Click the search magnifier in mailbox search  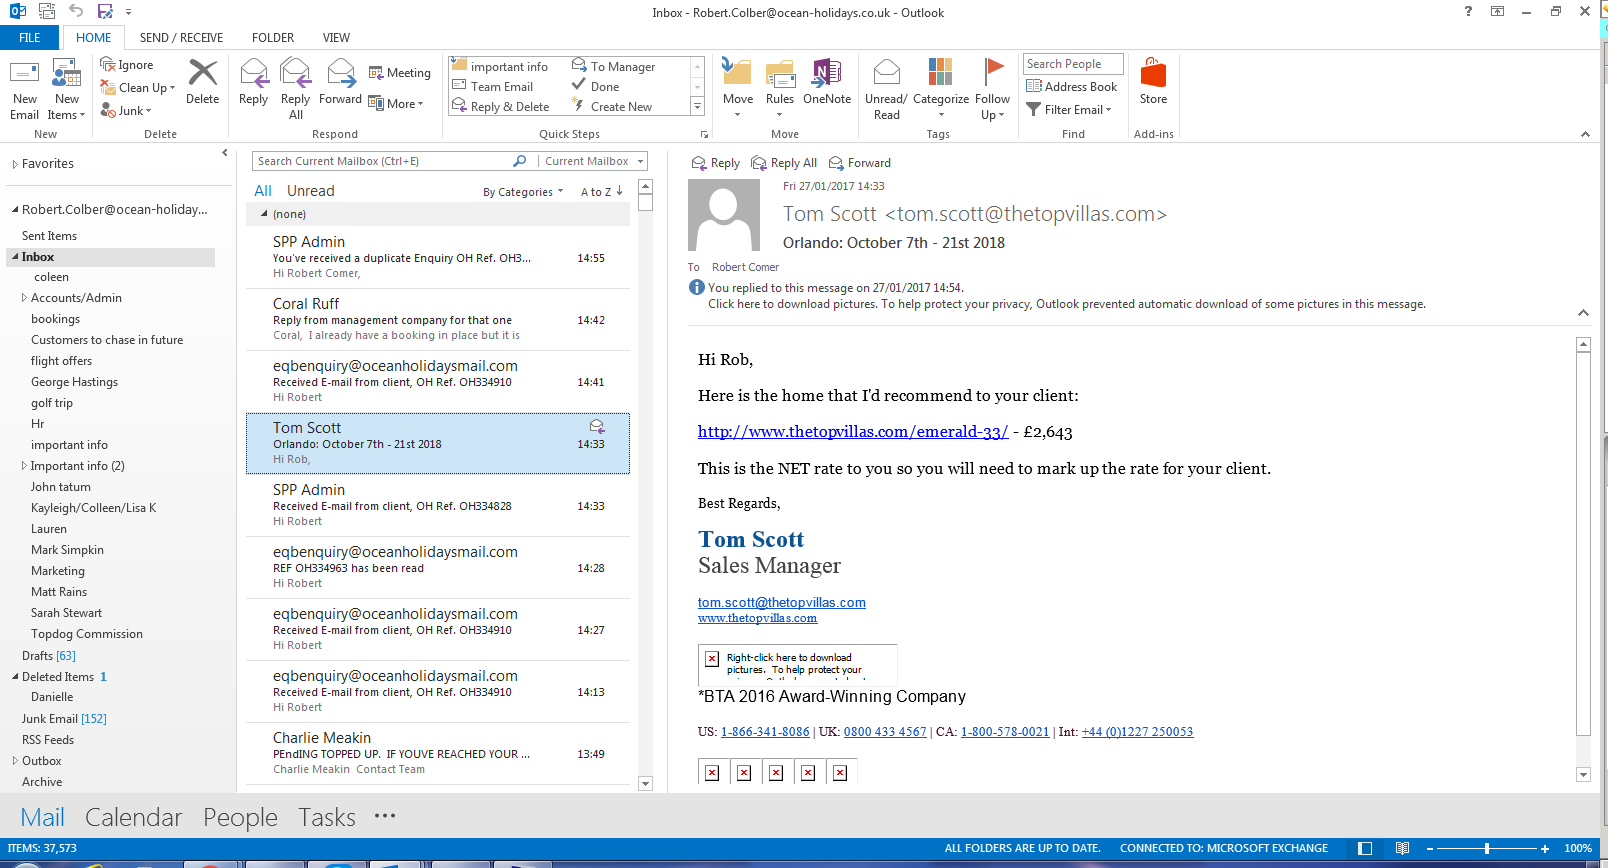519,161
